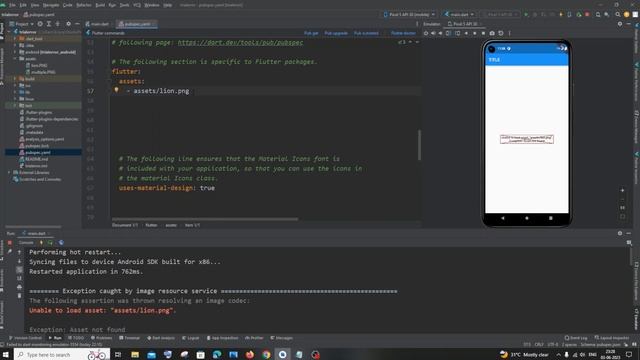Switch to the main.dart editor tab
The height and width of the screenshot is (360, 640).
98,24
